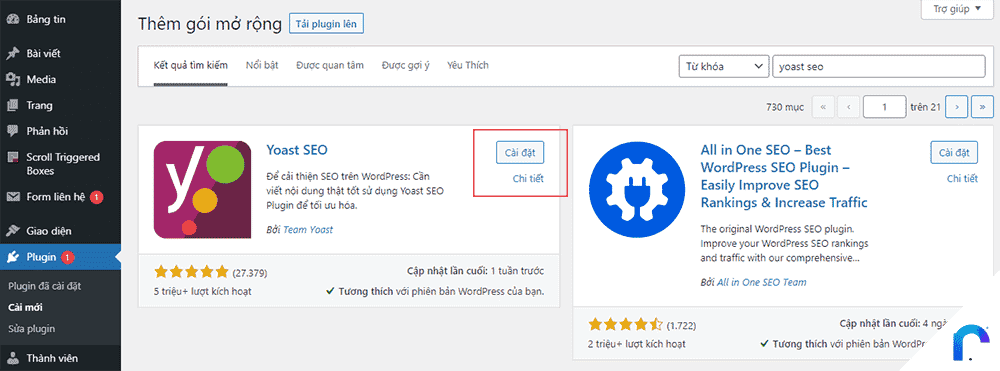Expand the Trợ giúp help panel
The width and height of the screenshot is (1000, 371).
click(x=958, y=9)
